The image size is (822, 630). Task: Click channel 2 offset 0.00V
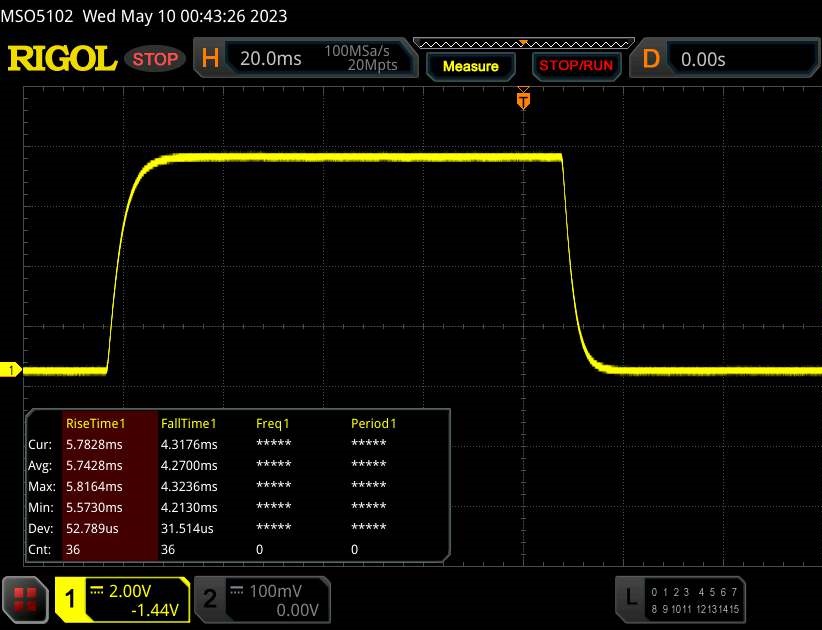click(297, 610)
